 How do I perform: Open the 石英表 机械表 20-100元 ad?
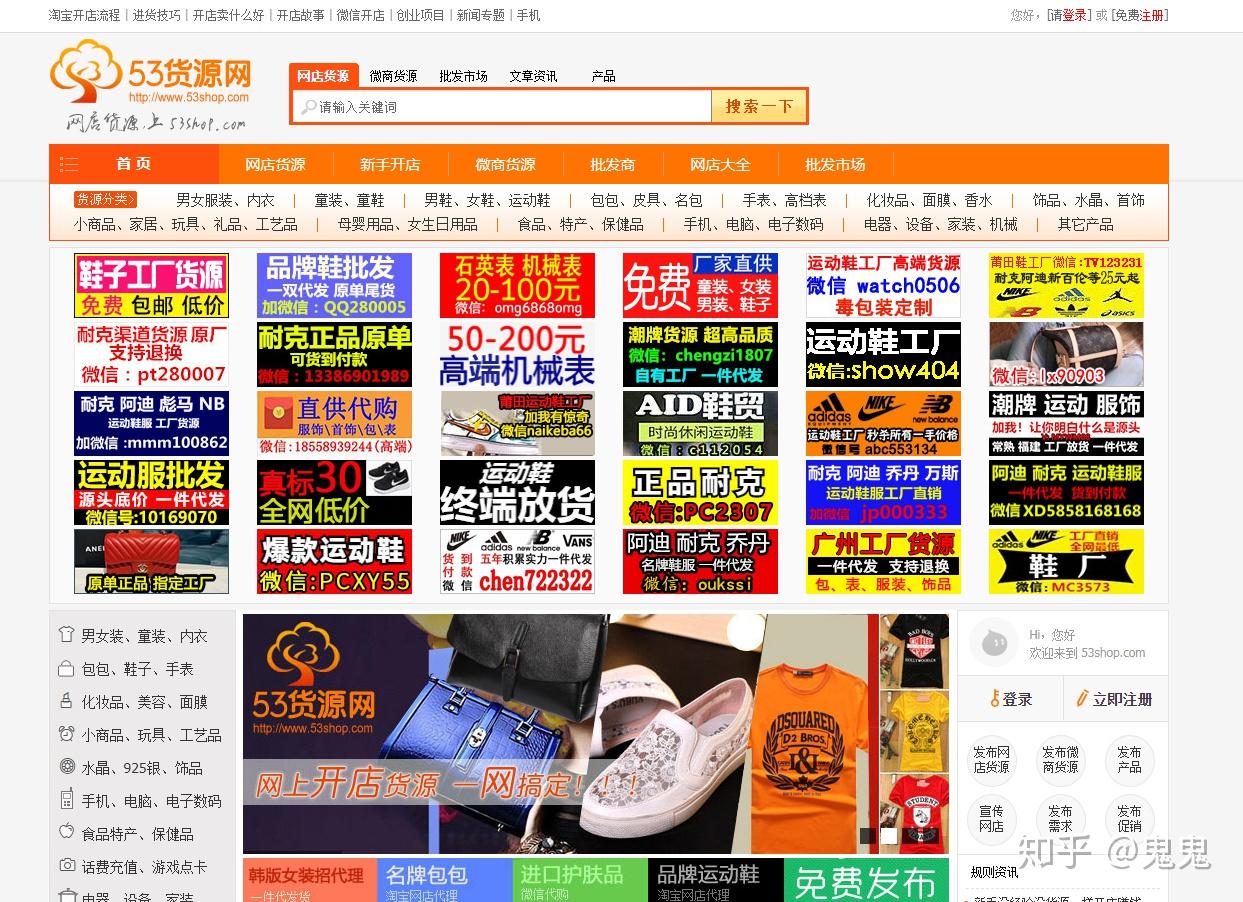[x=517, y=285]
